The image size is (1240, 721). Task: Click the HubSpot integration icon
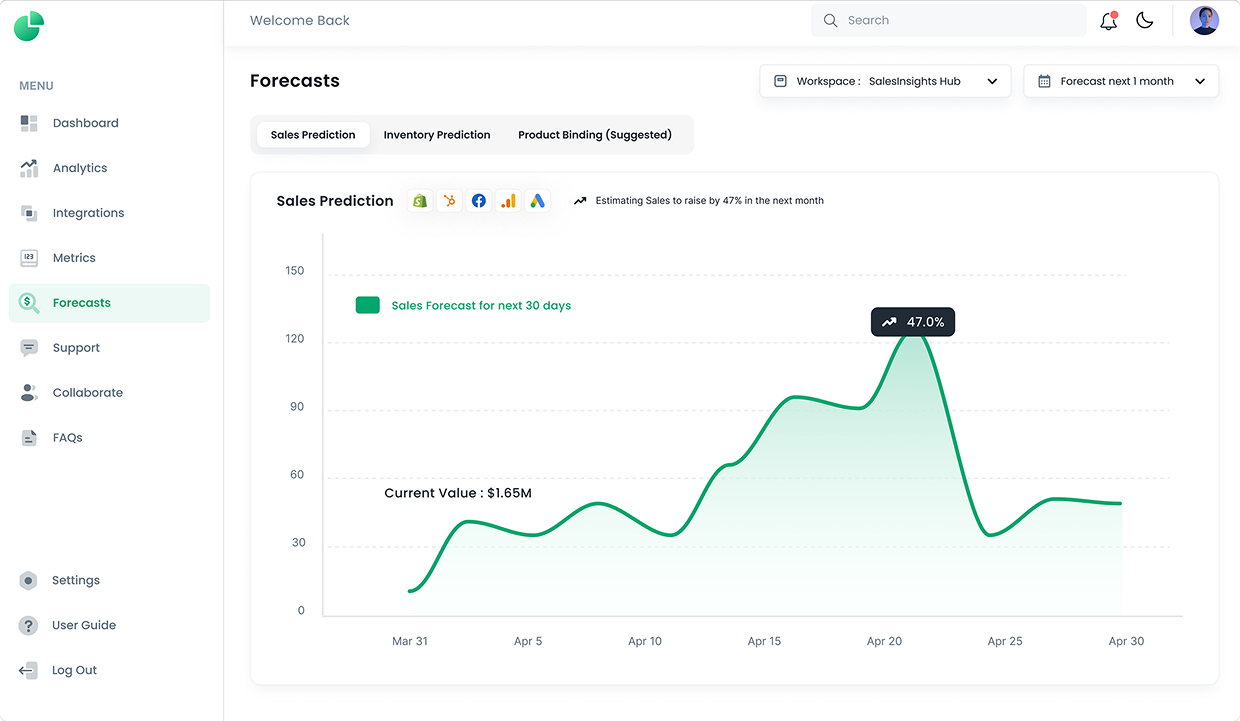[x=450, y=201]
